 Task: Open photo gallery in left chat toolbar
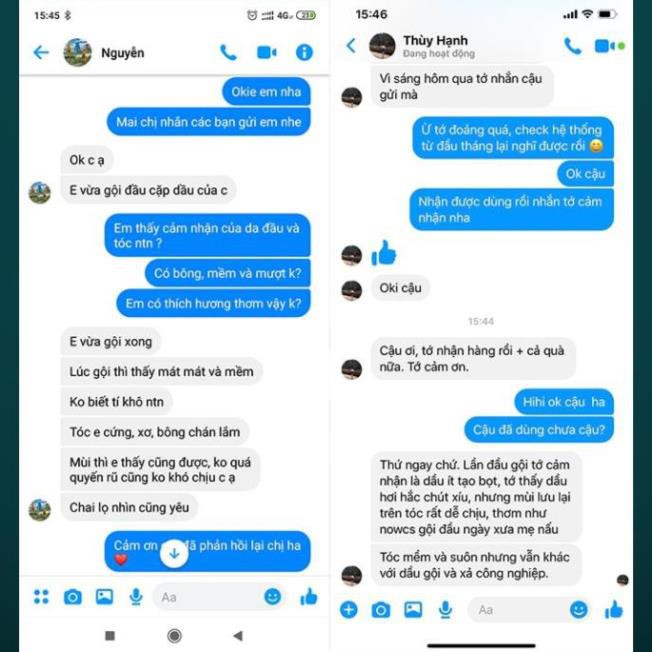click(104, 597)
